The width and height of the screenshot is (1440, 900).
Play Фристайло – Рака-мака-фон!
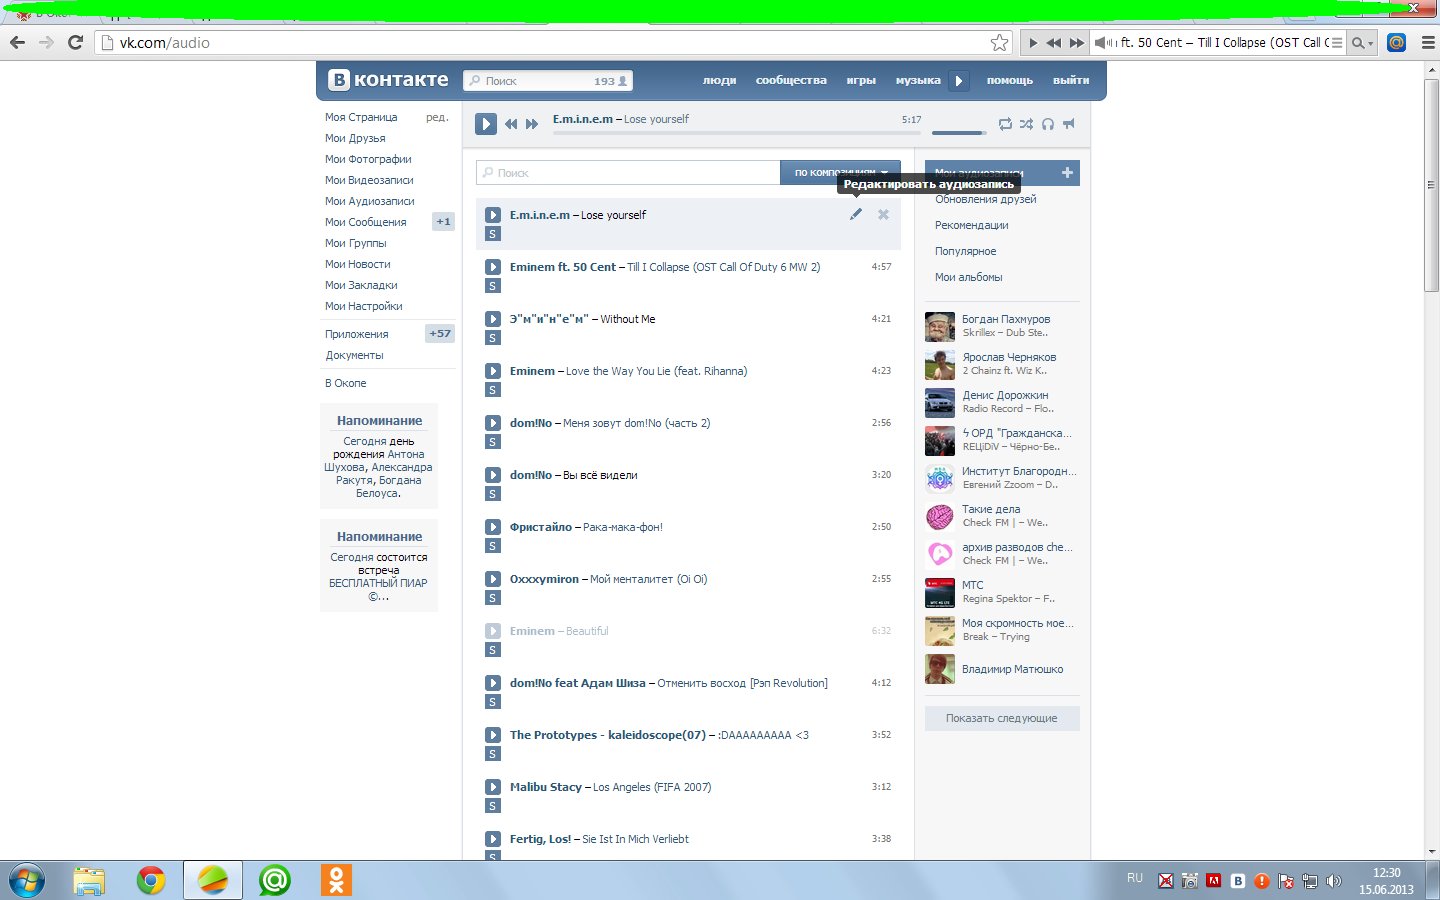[x=492, y=527]
